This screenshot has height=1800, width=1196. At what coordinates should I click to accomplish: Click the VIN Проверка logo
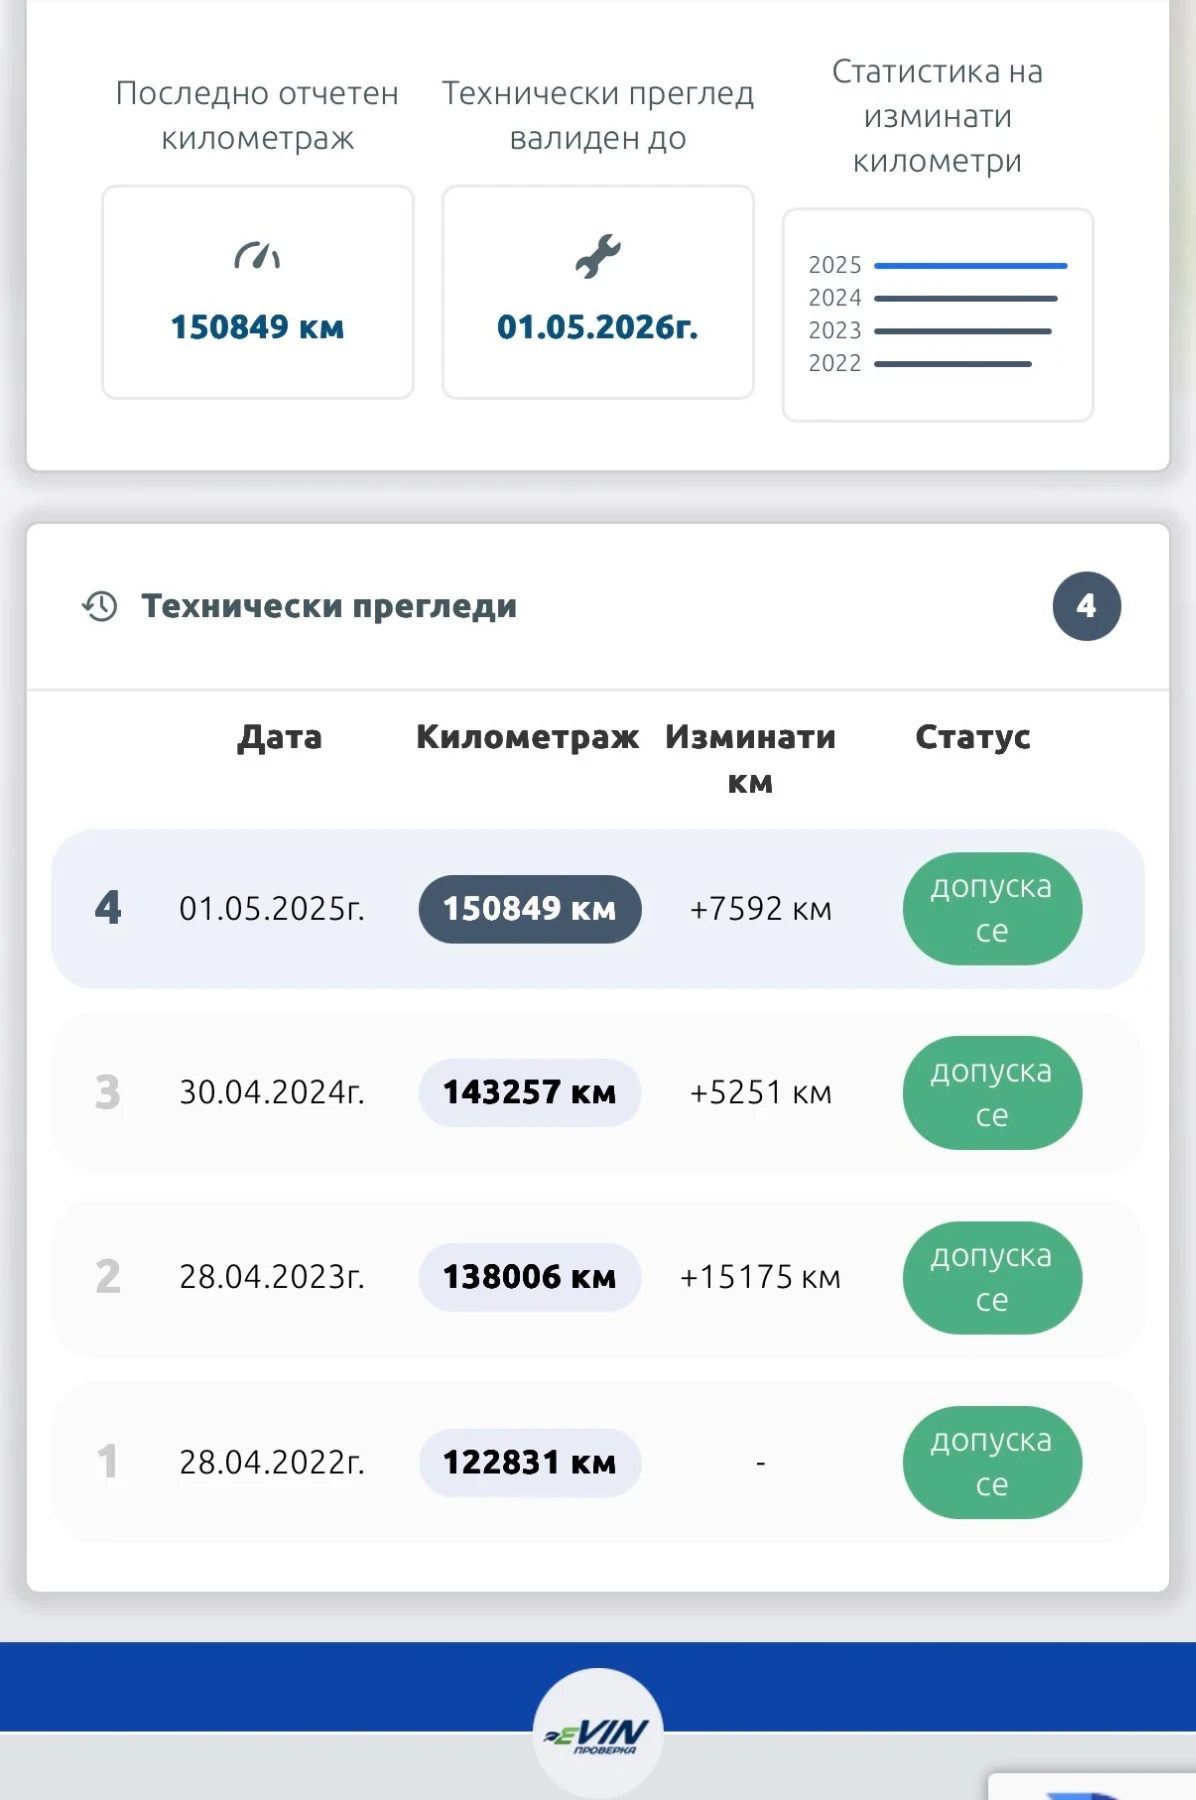[598, 1733]
